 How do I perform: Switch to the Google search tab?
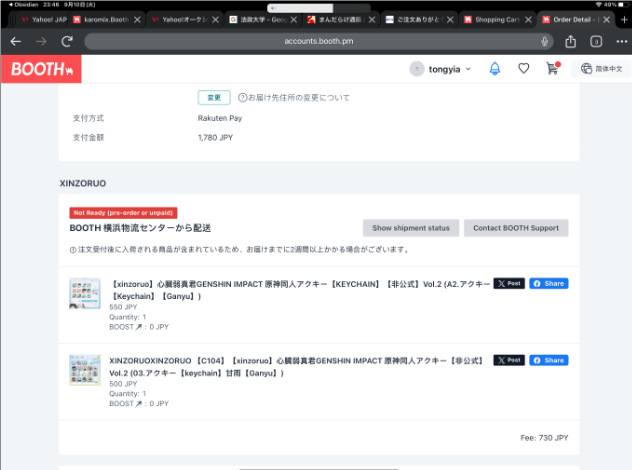(258, 19)
